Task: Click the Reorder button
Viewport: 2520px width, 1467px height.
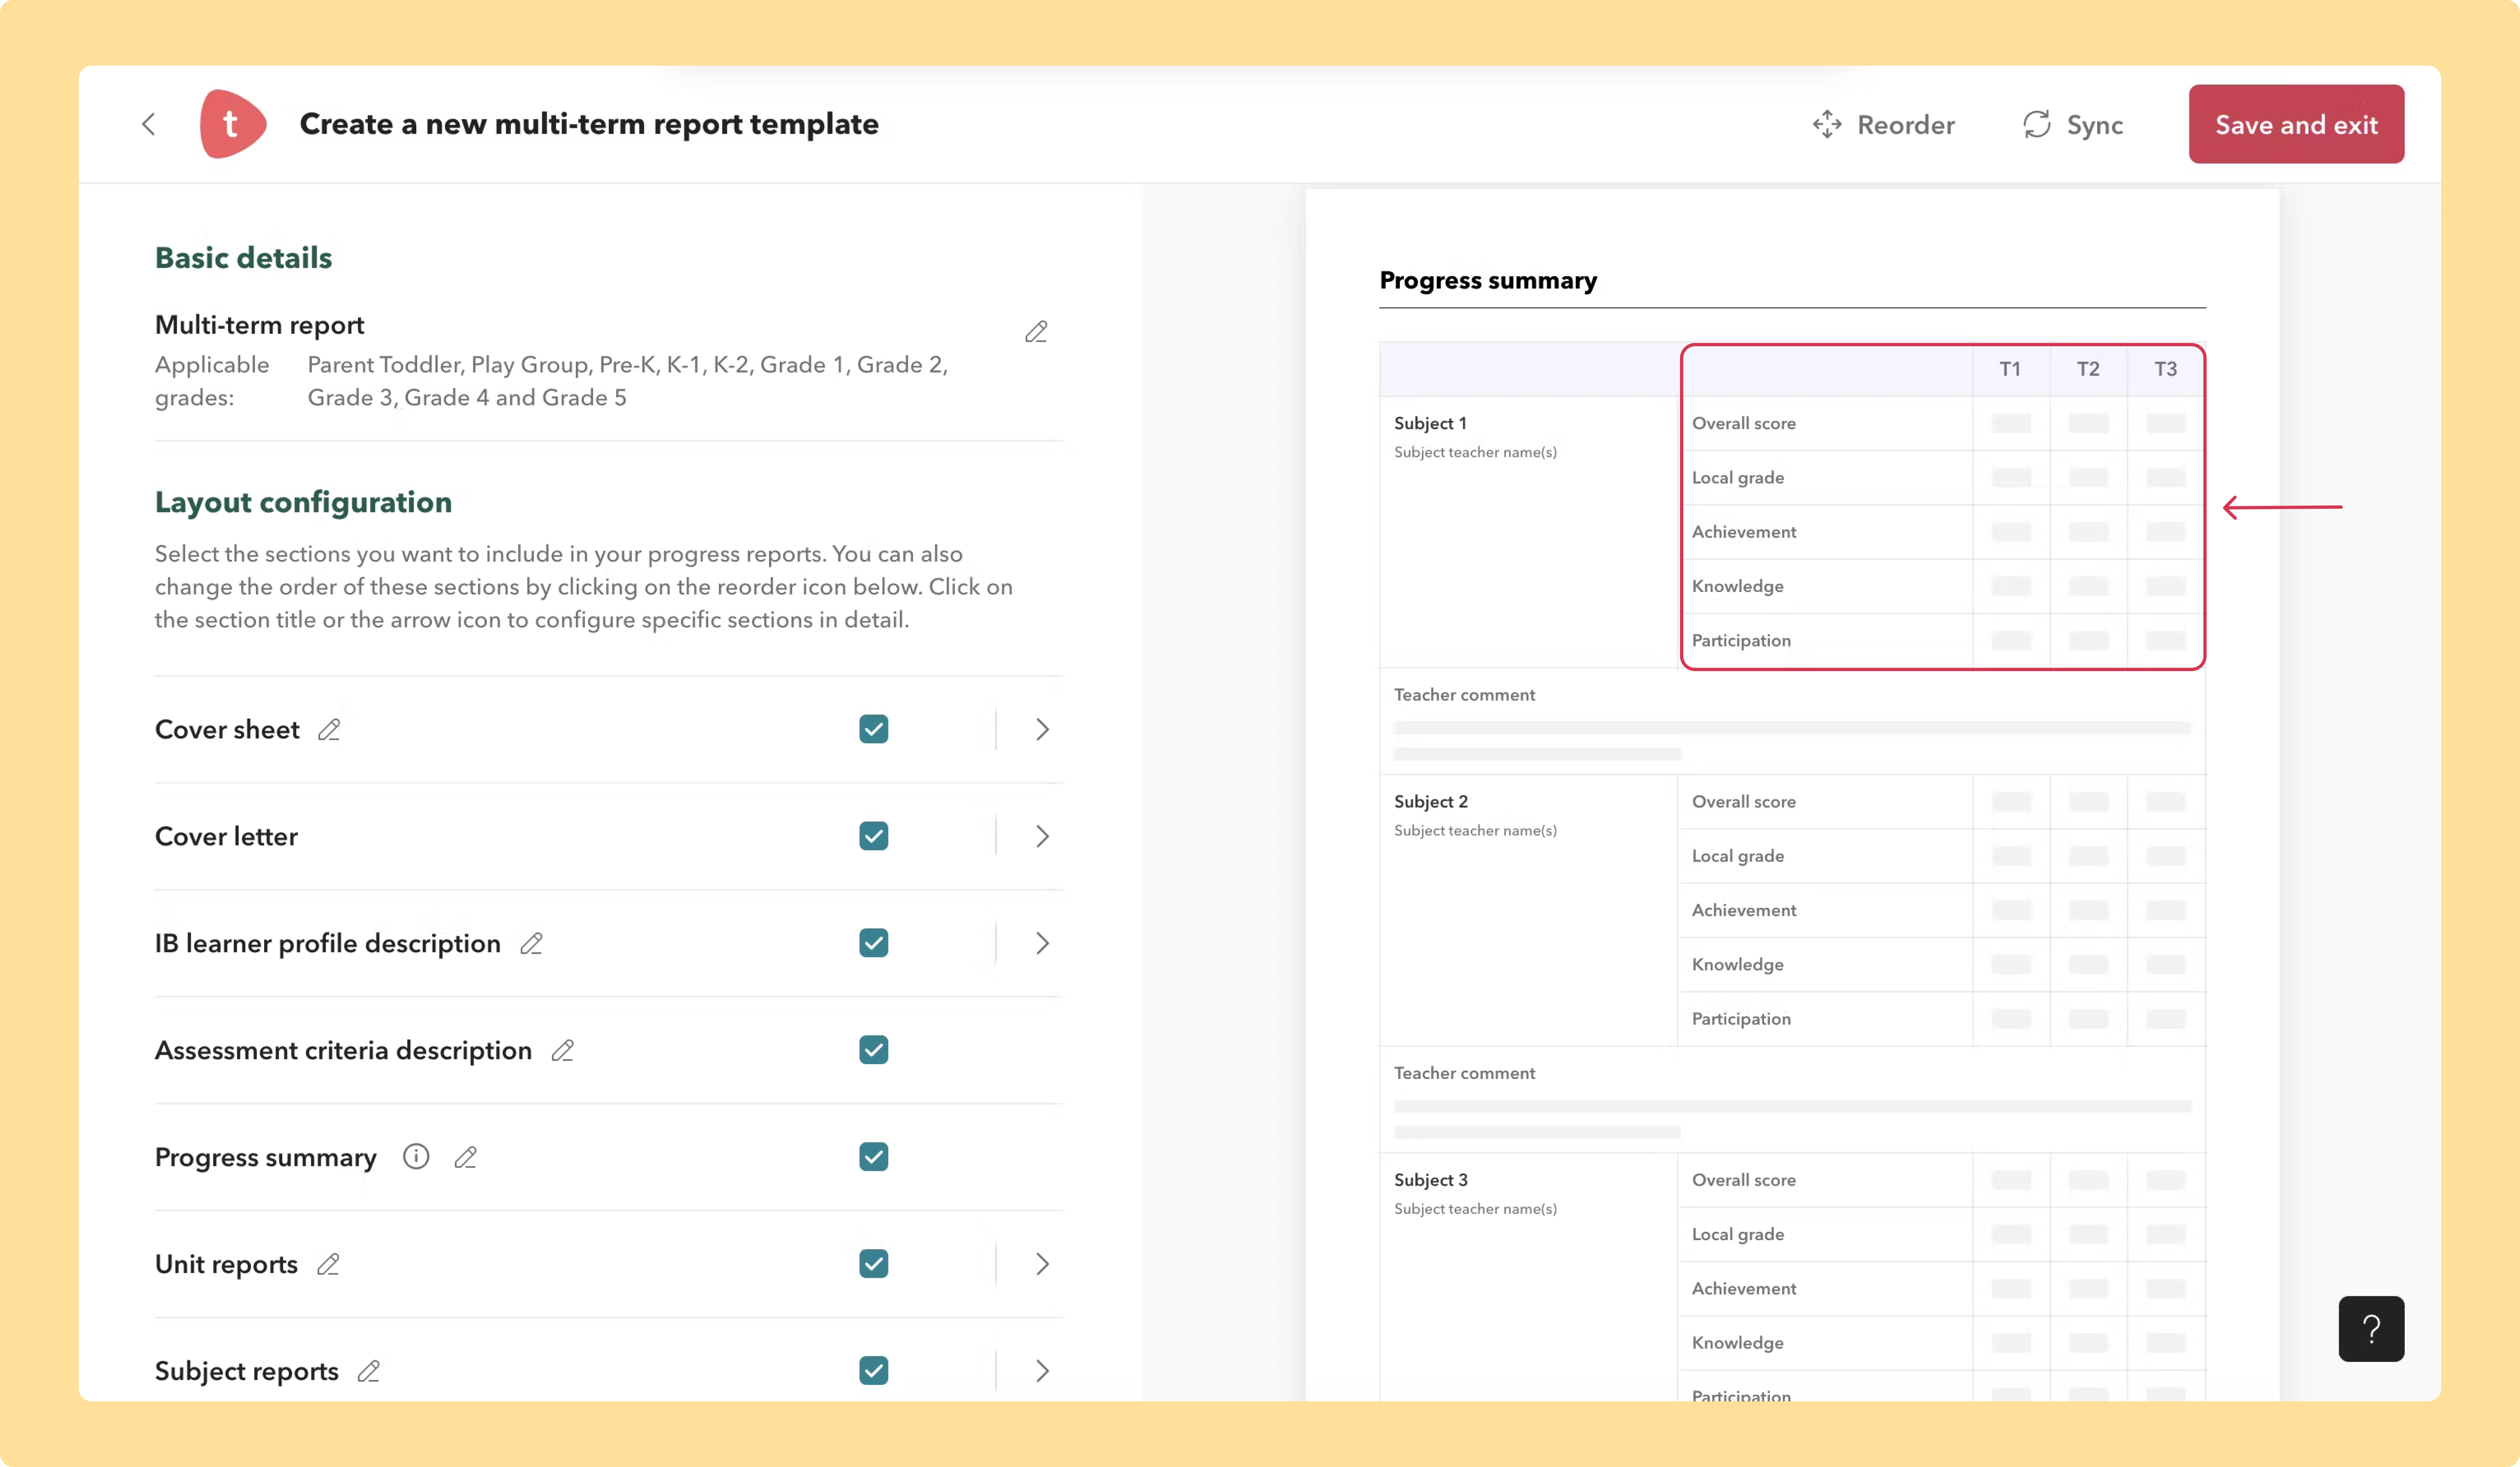Action: click(1883, 125)
